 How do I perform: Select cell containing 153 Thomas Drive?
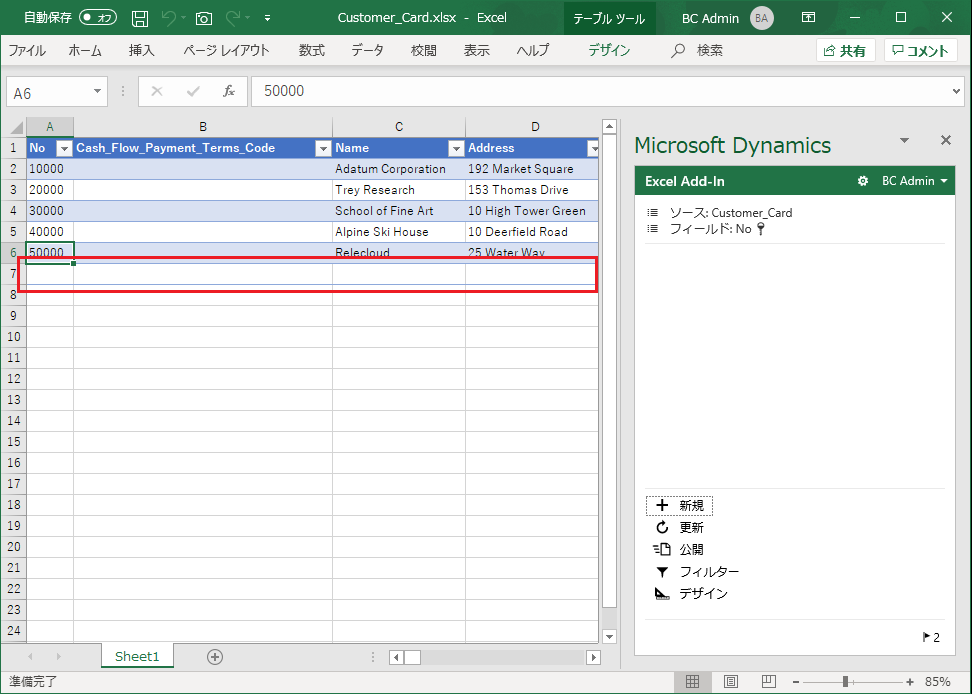click(x=531, y=190)
